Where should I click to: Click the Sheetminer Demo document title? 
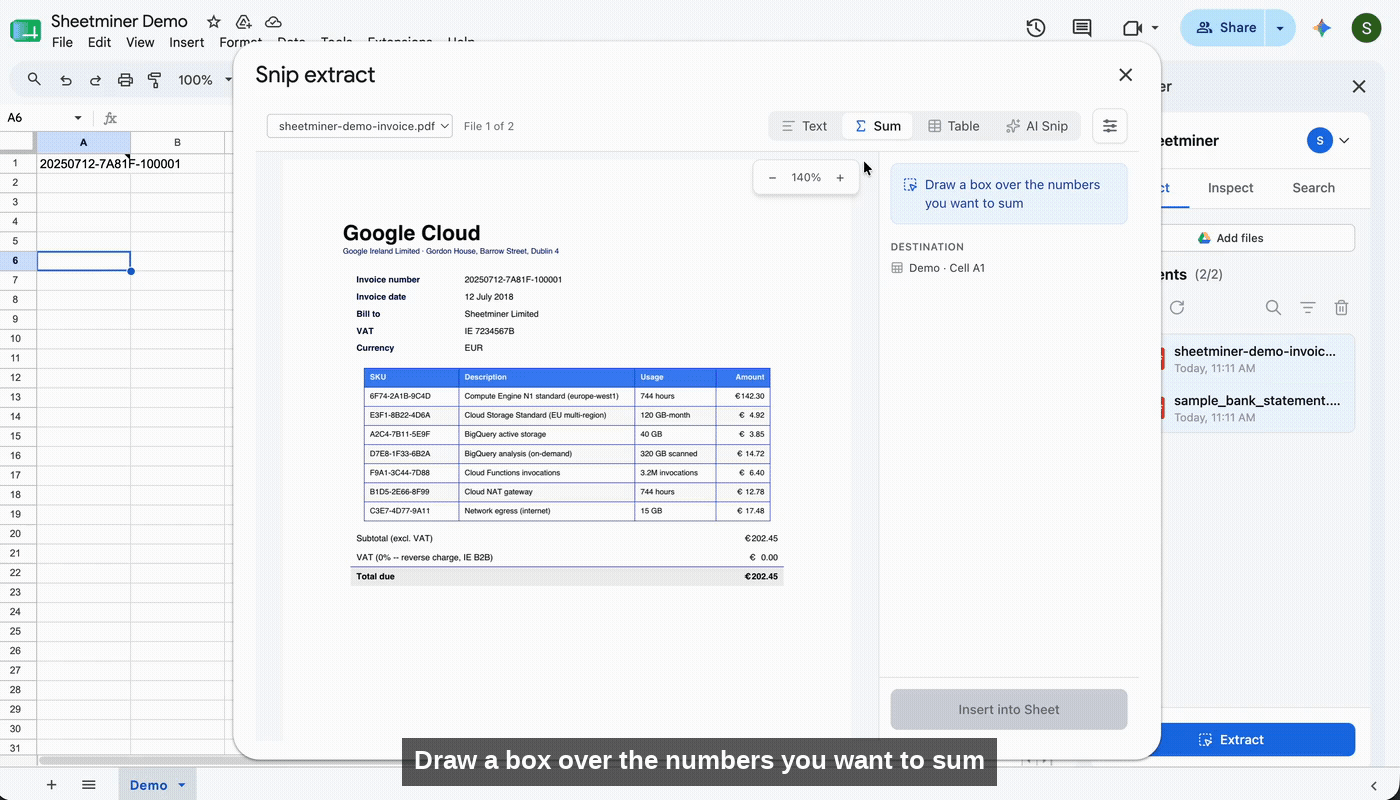(x=119, y=21)
